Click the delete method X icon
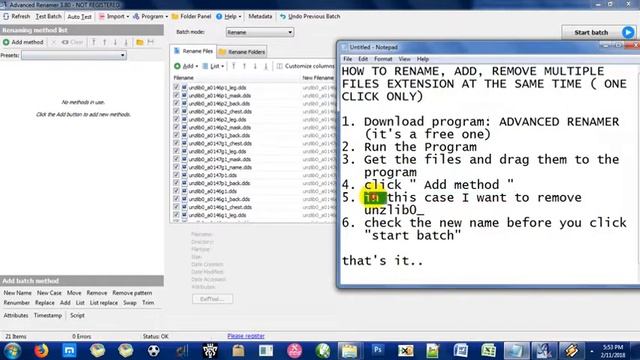 click(x=53, y=42)
